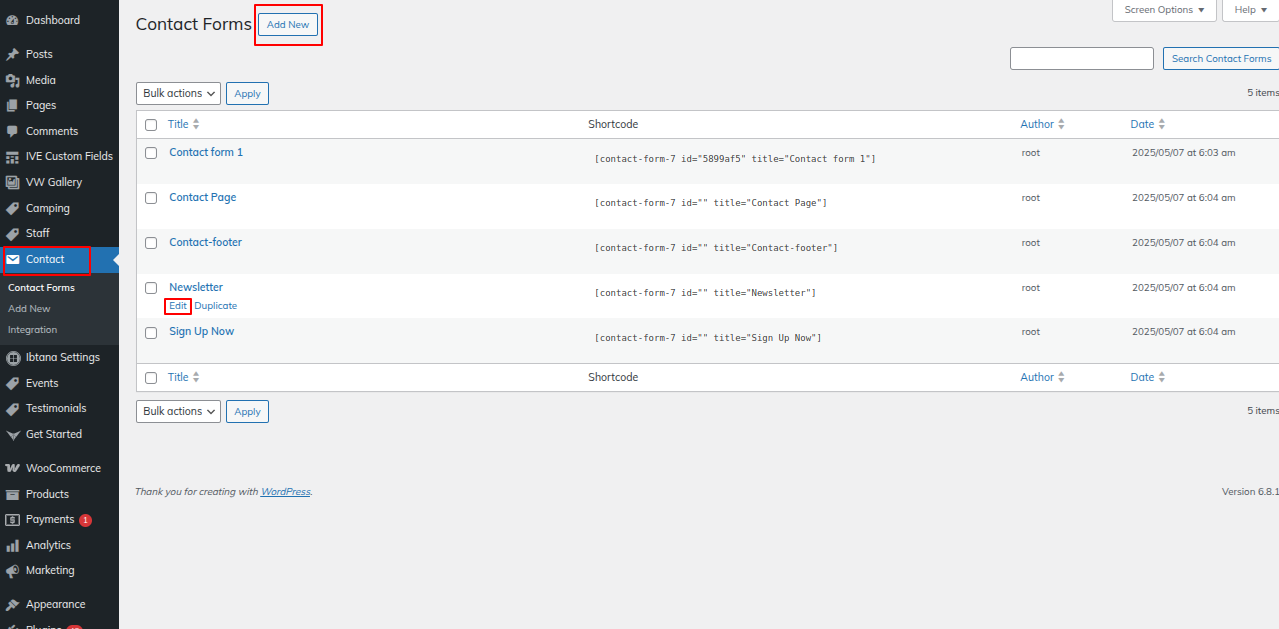Click the Marketing megaphone icon

click(x=12, y=571)
